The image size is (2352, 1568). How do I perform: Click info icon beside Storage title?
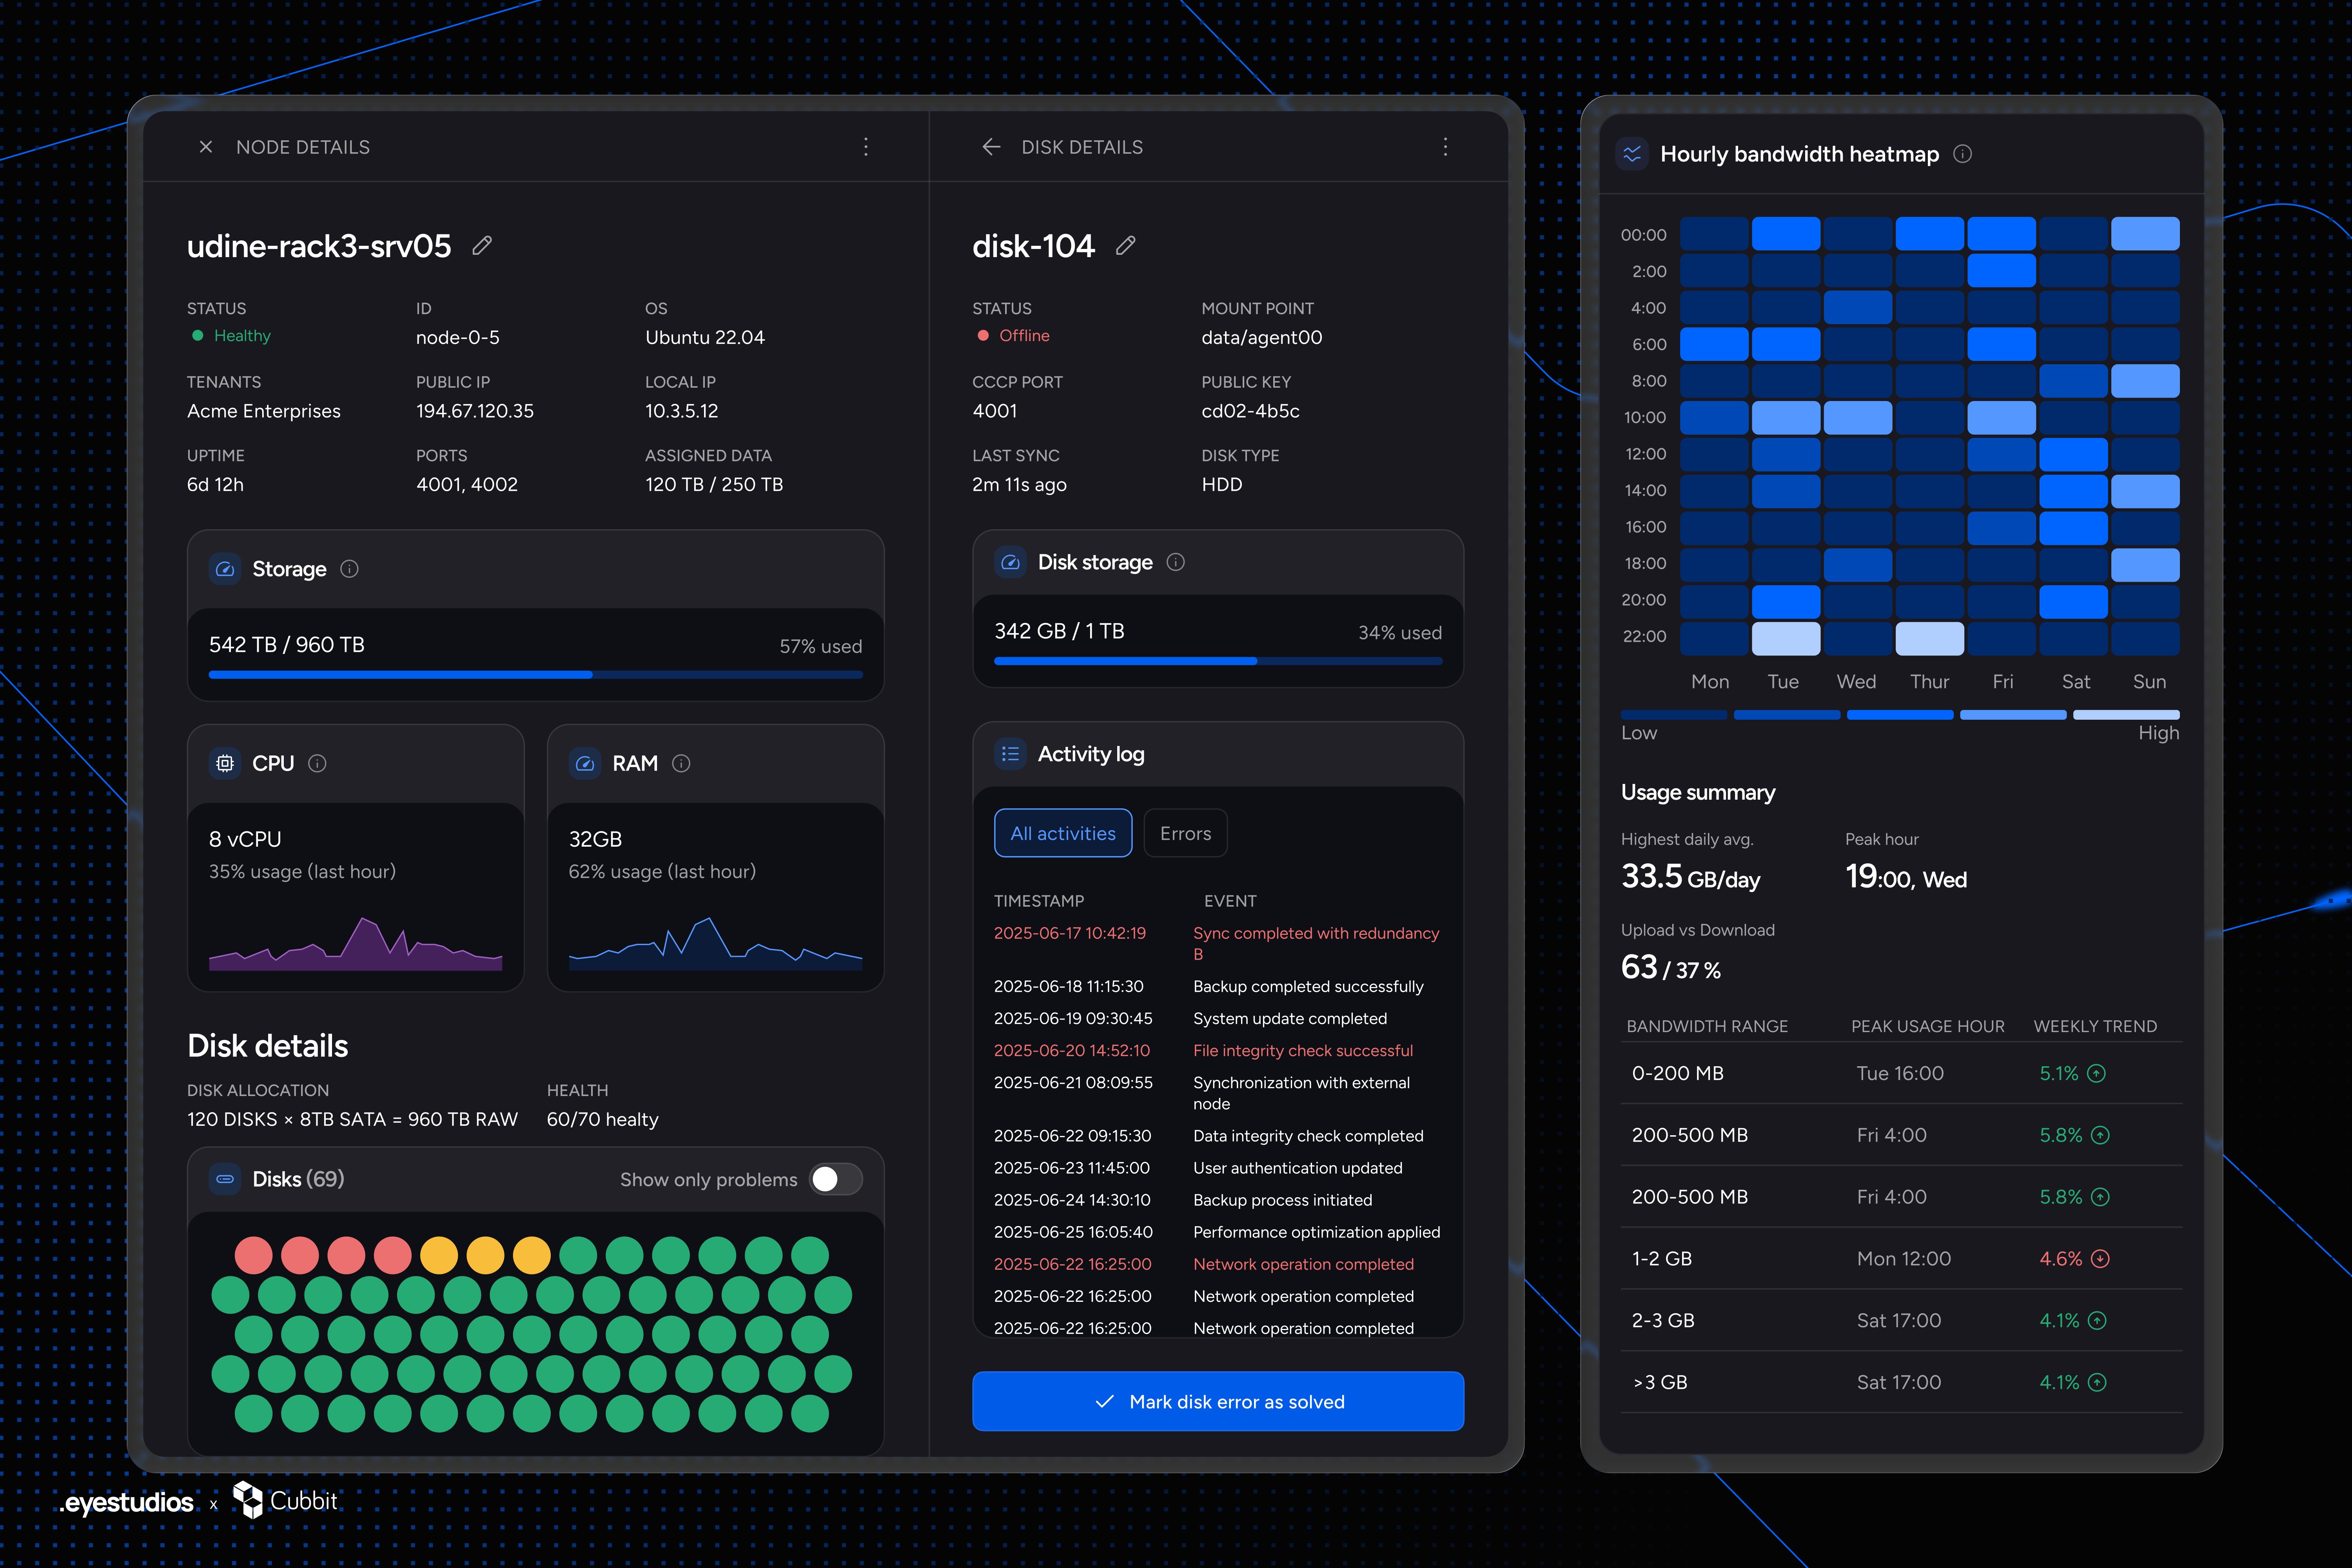[349, 569]
